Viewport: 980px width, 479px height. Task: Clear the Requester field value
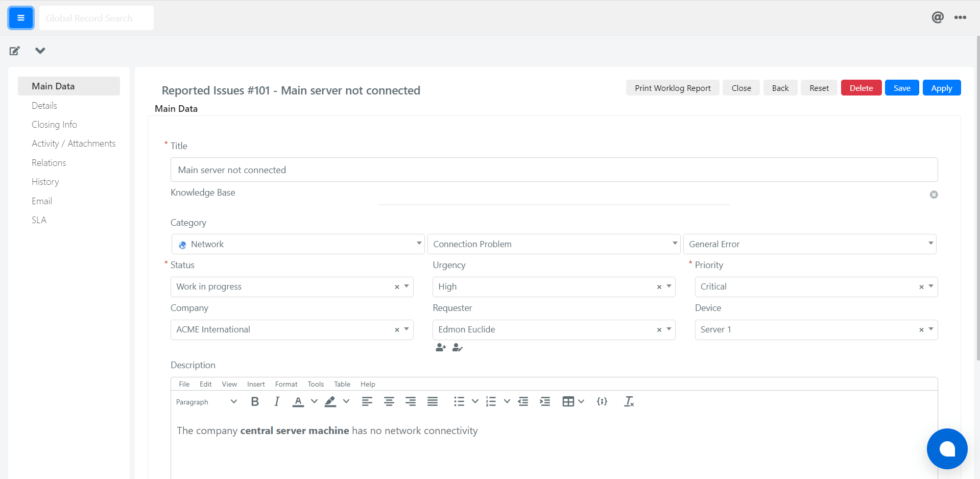click(659, 329)
